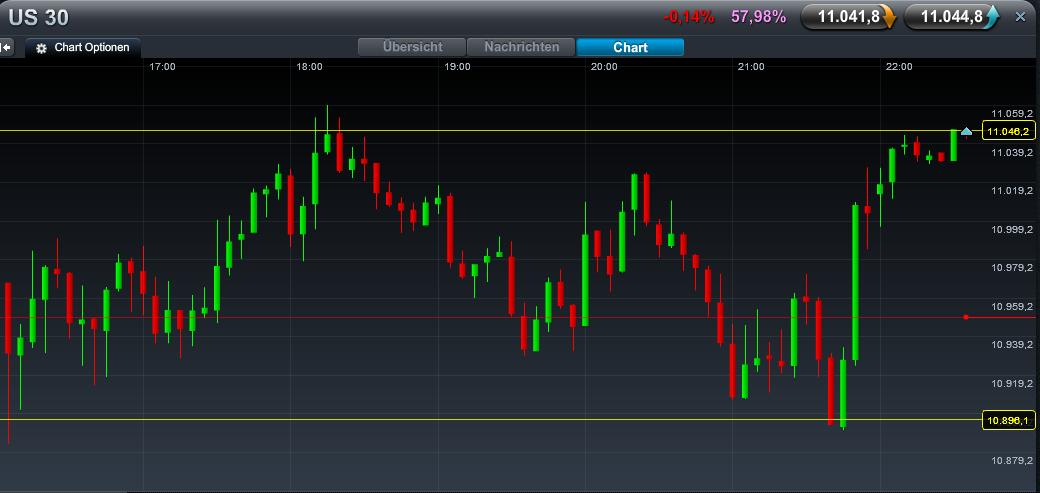
Task: Click the 19:00 time axis label
Action: [x=457, y=67]
